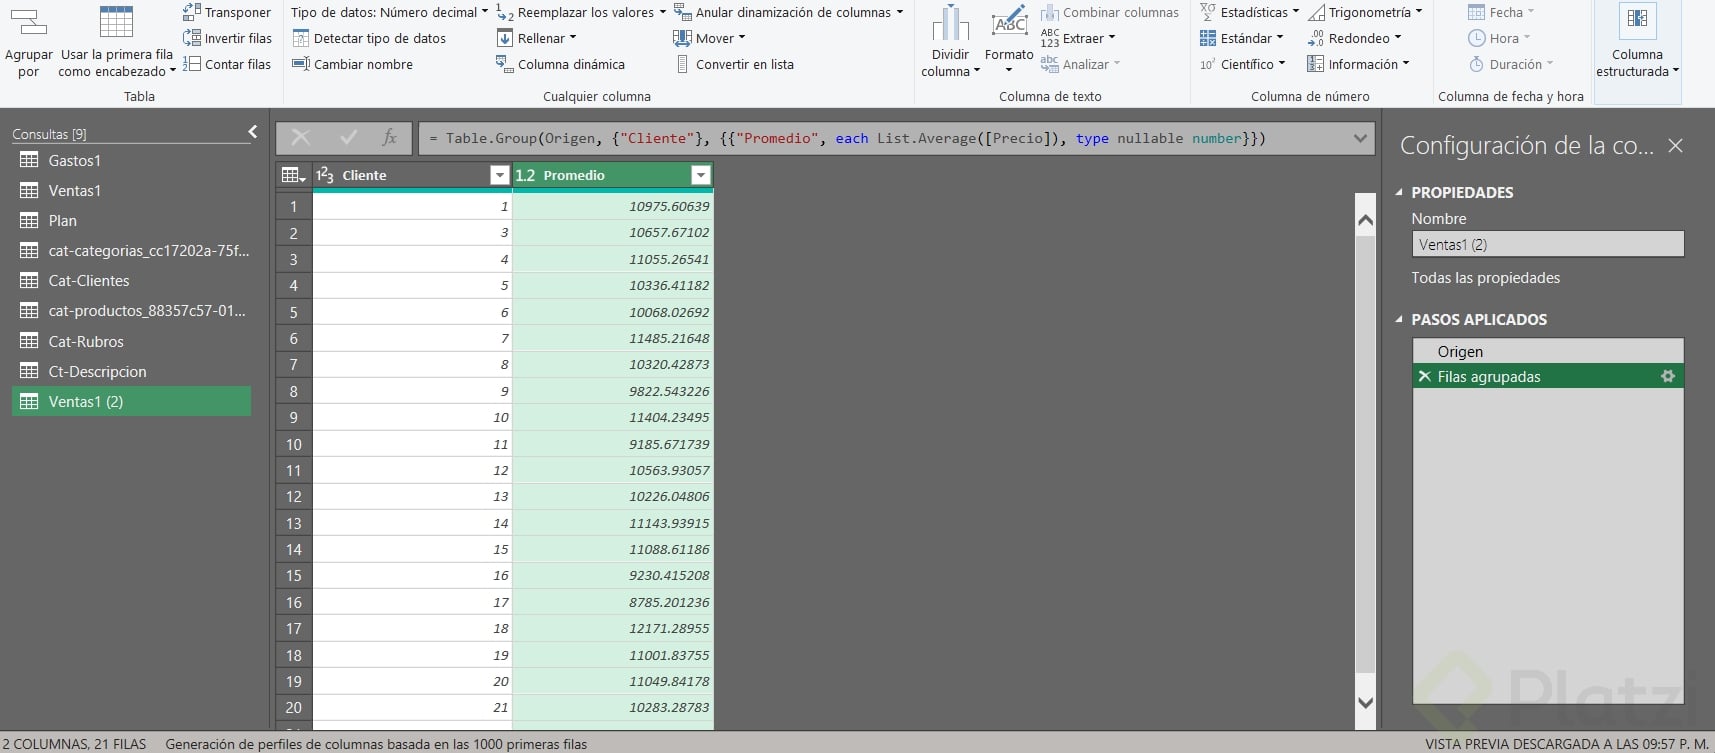Select the Plan query
Image resolution: width=1715 pixels, height=753 pixels.
(132, 220)
